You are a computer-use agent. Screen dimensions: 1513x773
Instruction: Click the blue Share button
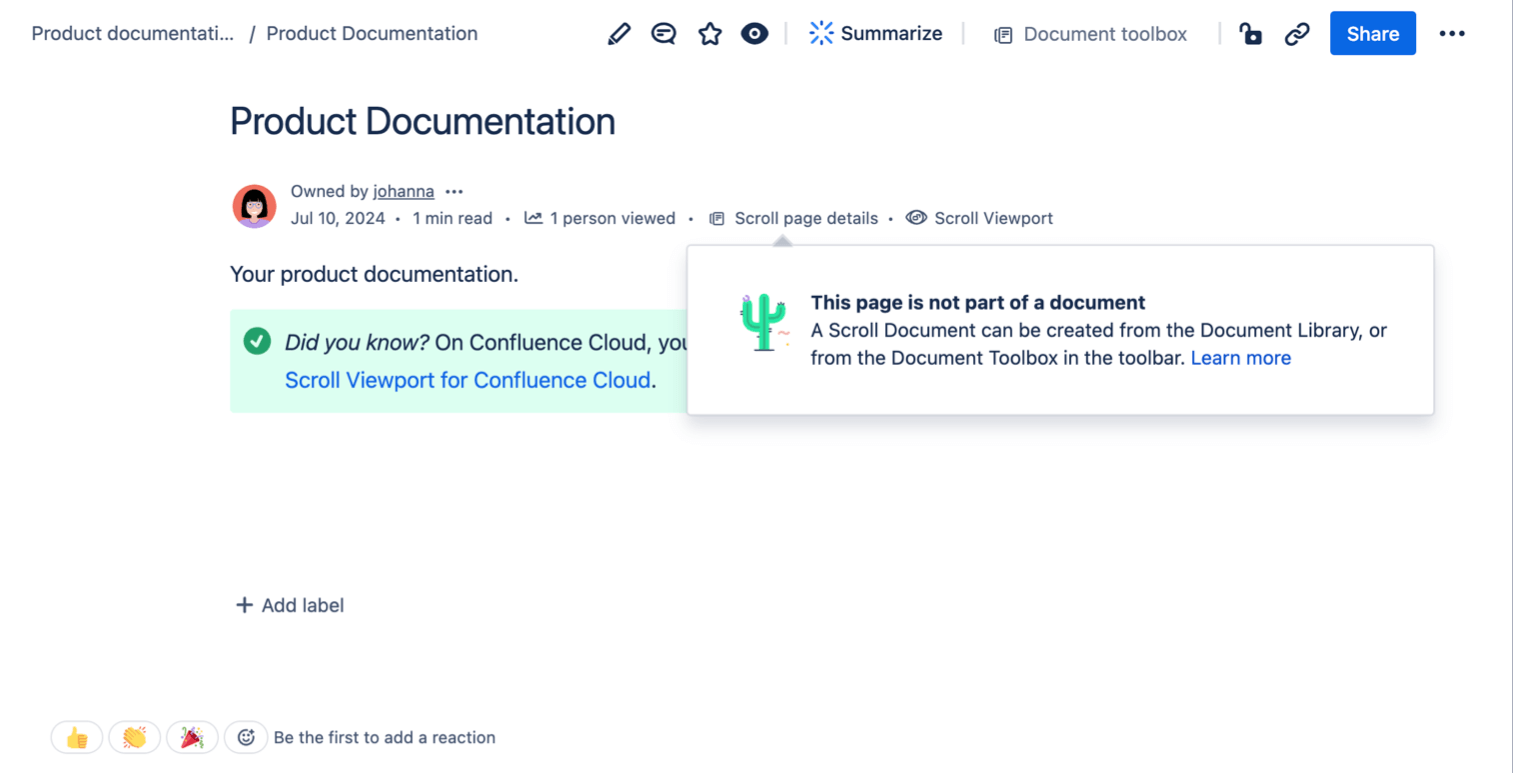(1372, 34)
